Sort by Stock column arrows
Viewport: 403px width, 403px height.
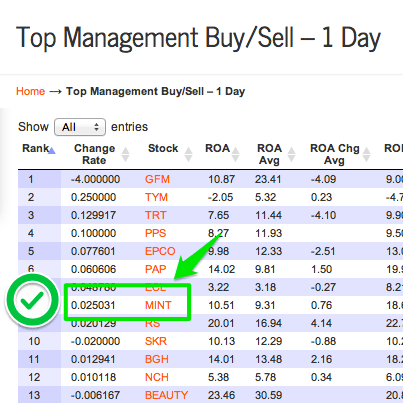tap(188, 154)
